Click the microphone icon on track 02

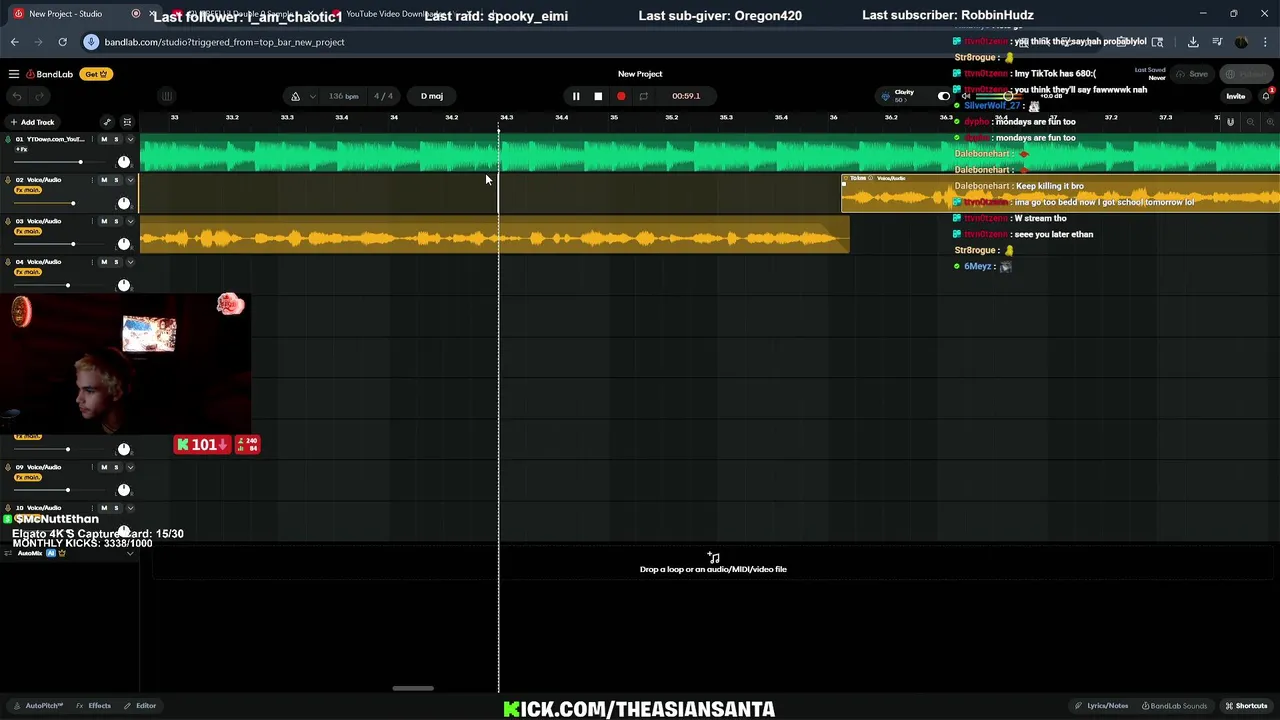pyautogui.click(x=8, y=180)
